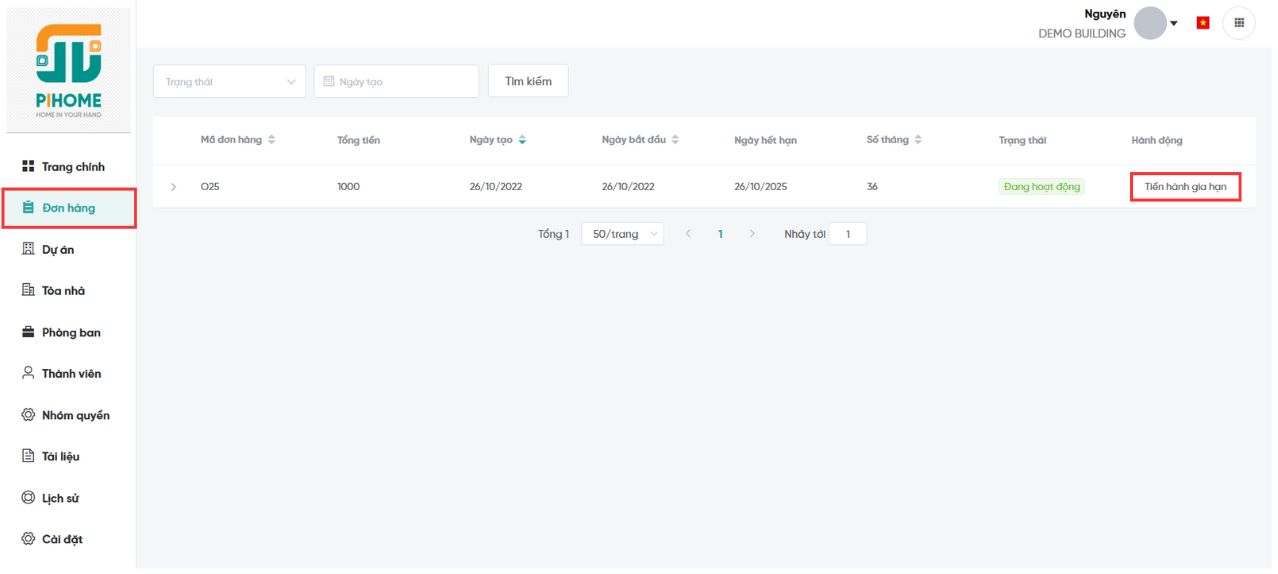Sort by Số tháng column

[x=918, y=140]
